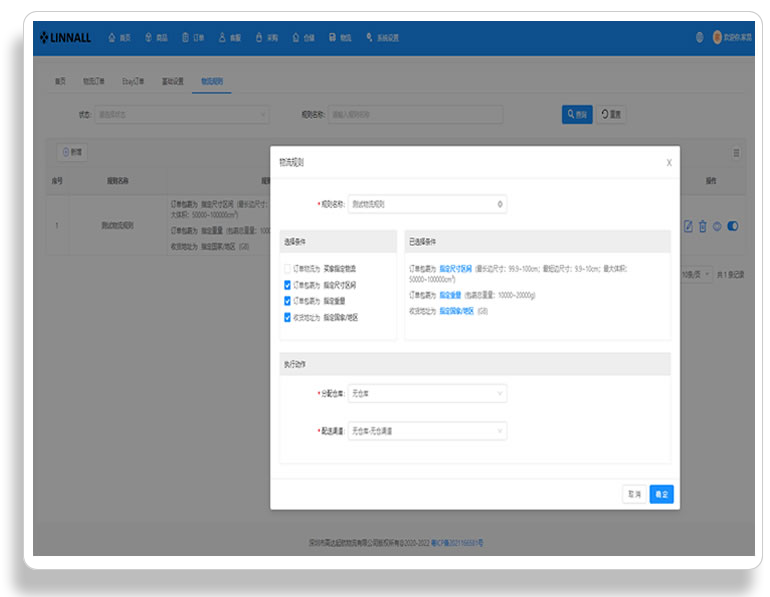Image resolution: width=770 pixels, height=597 pixels.
Task: Expand the status filter dropdown
Action: [182, 115]
